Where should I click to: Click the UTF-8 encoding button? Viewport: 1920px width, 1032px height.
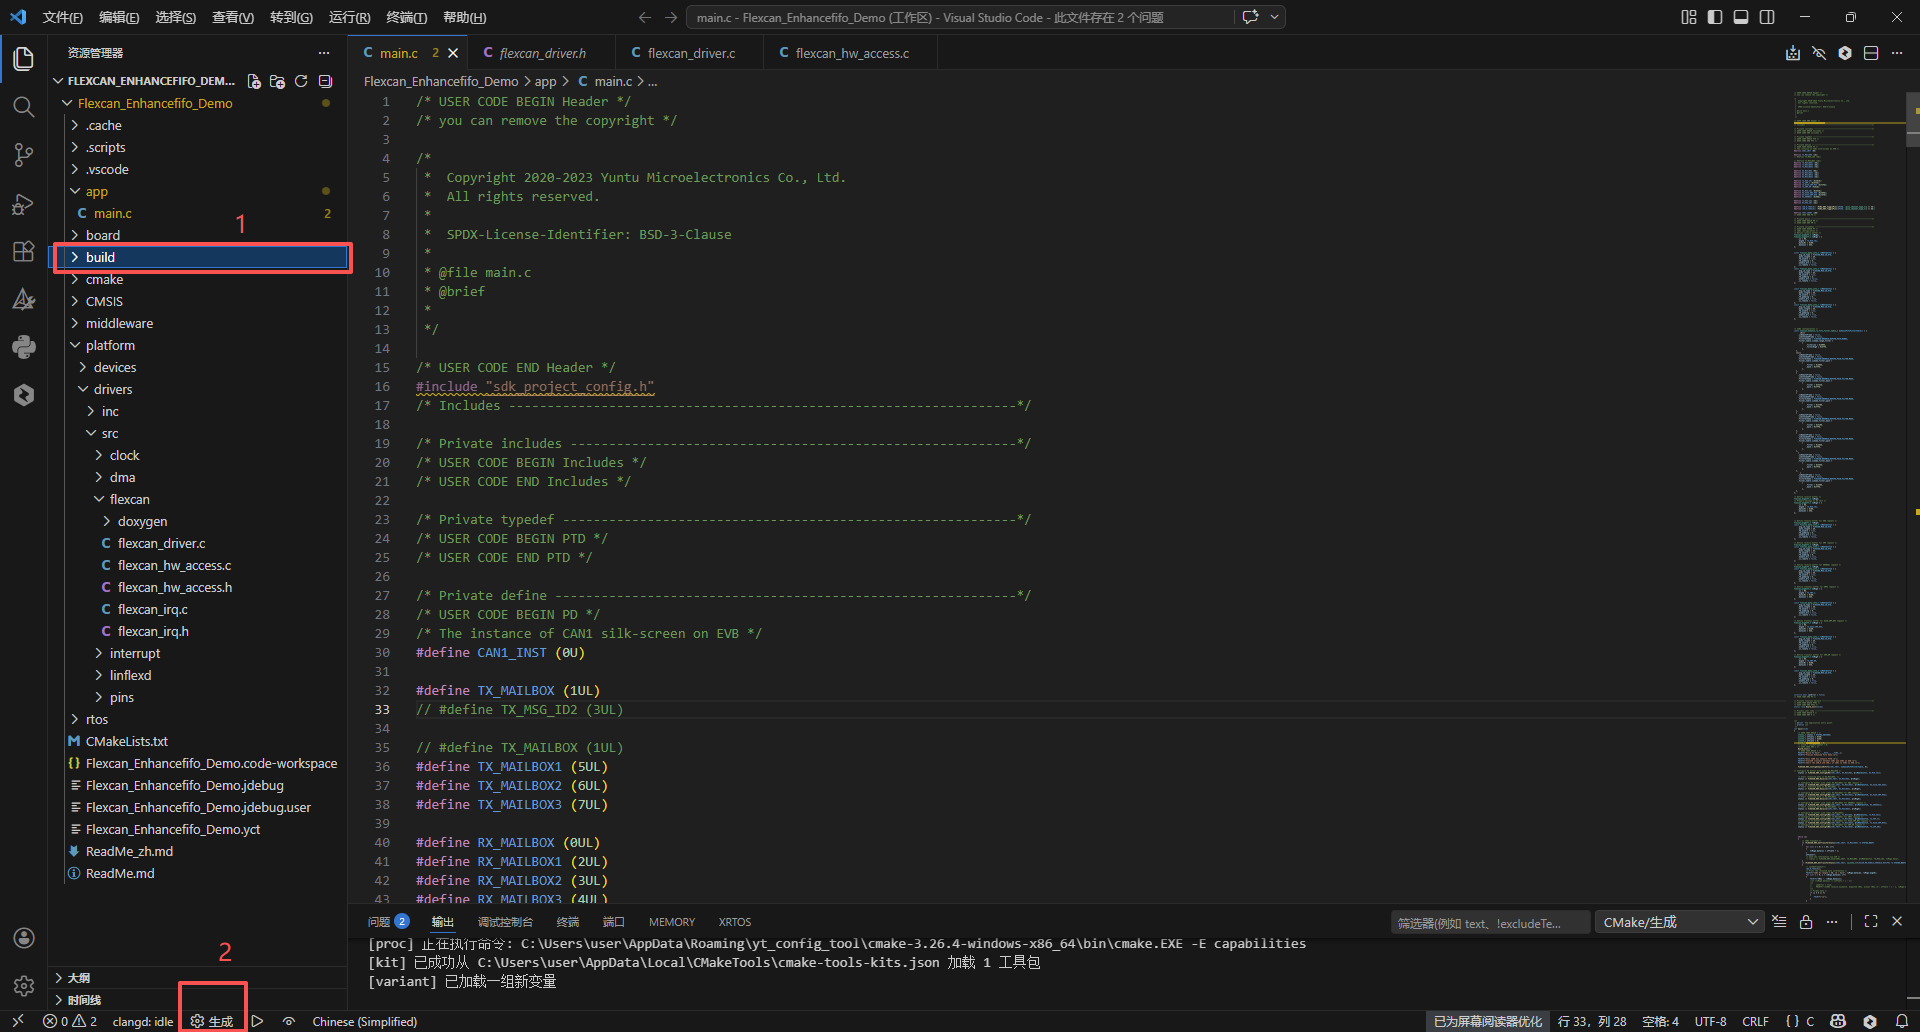(1710, 1021)
